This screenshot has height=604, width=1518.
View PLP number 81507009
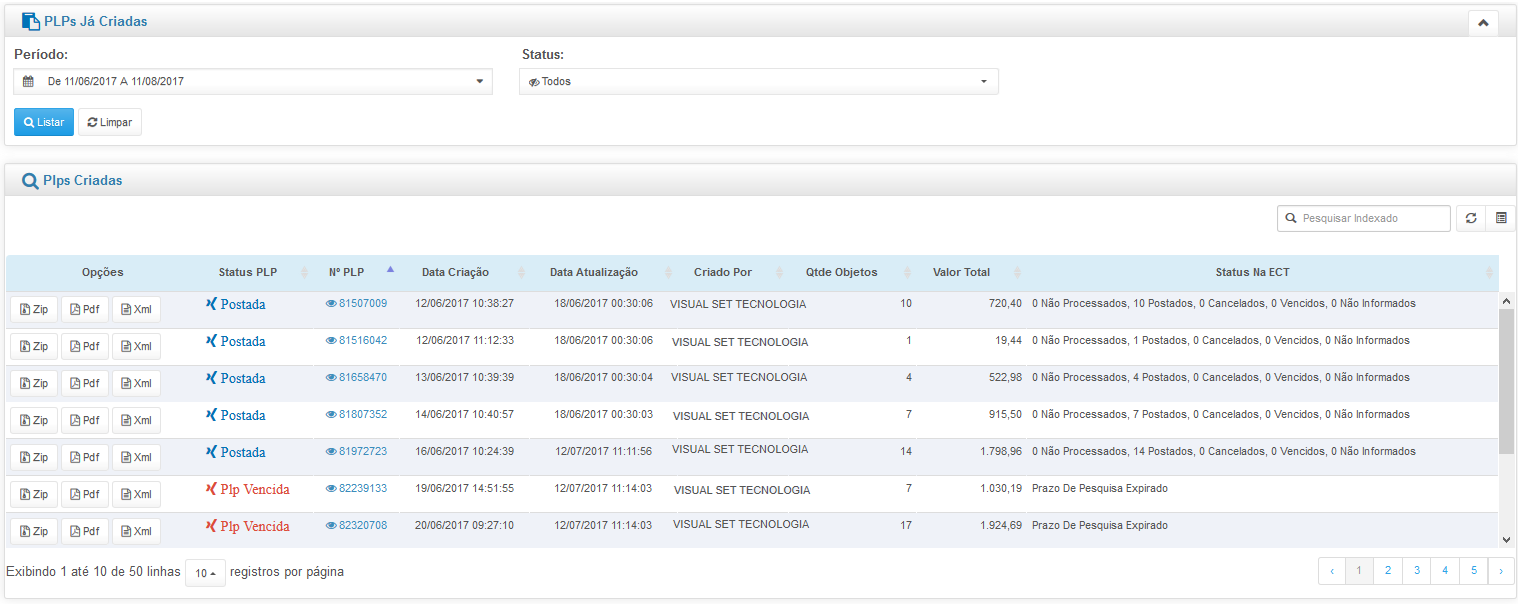[356, 303]
